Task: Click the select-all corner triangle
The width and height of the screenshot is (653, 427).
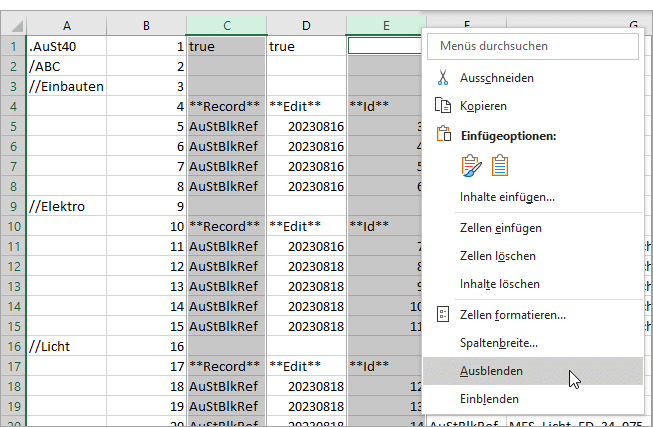Action: pos(17,27)
